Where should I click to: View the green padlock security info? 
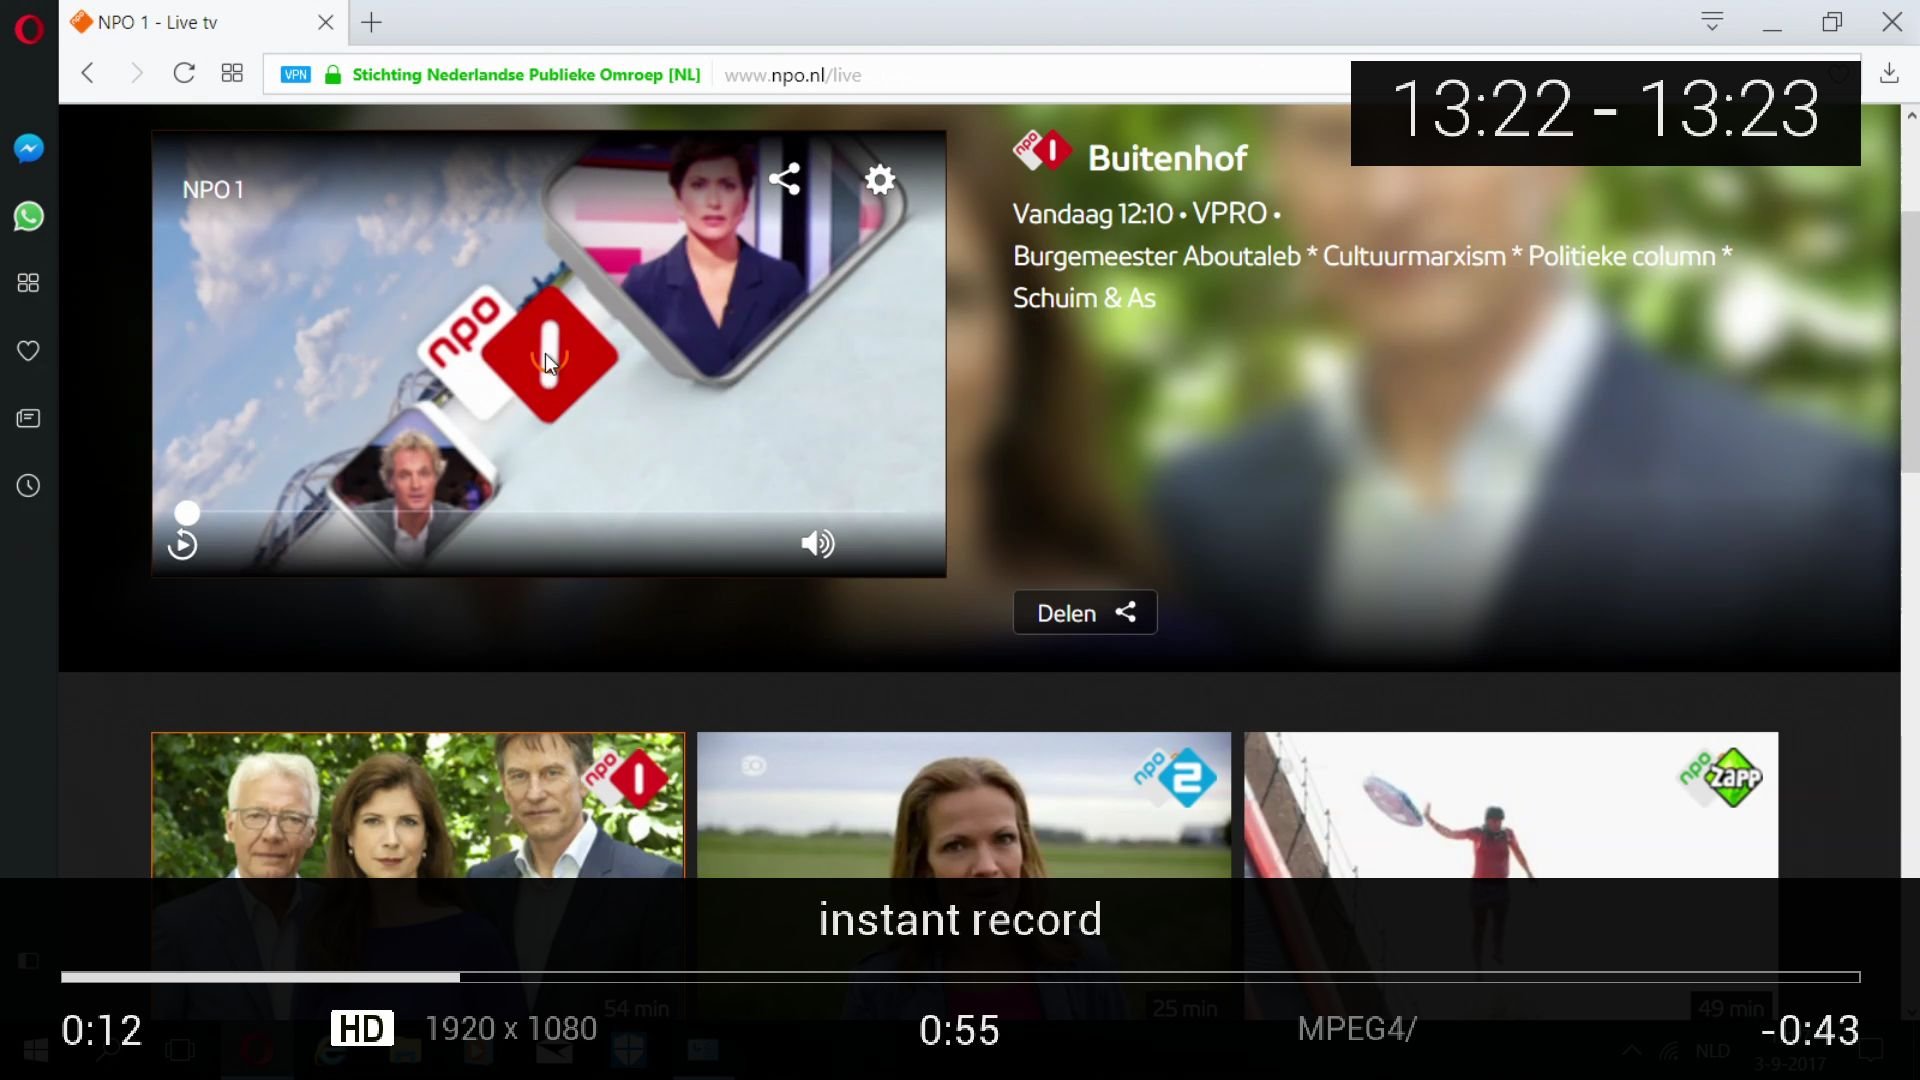click(x=333, y=75)
